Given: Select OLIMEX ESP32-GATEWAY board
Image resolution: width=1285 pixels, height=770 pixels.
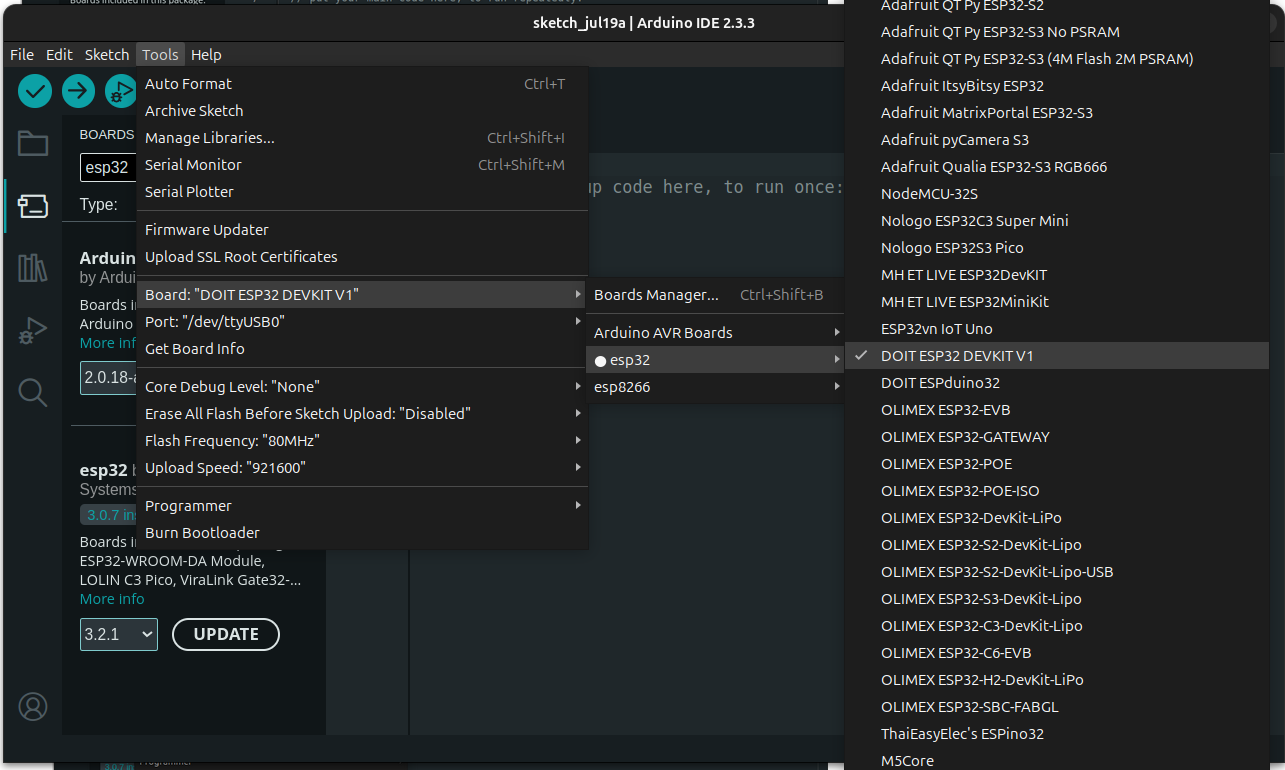Looking at the screenshot, I should pos(1056,437).
